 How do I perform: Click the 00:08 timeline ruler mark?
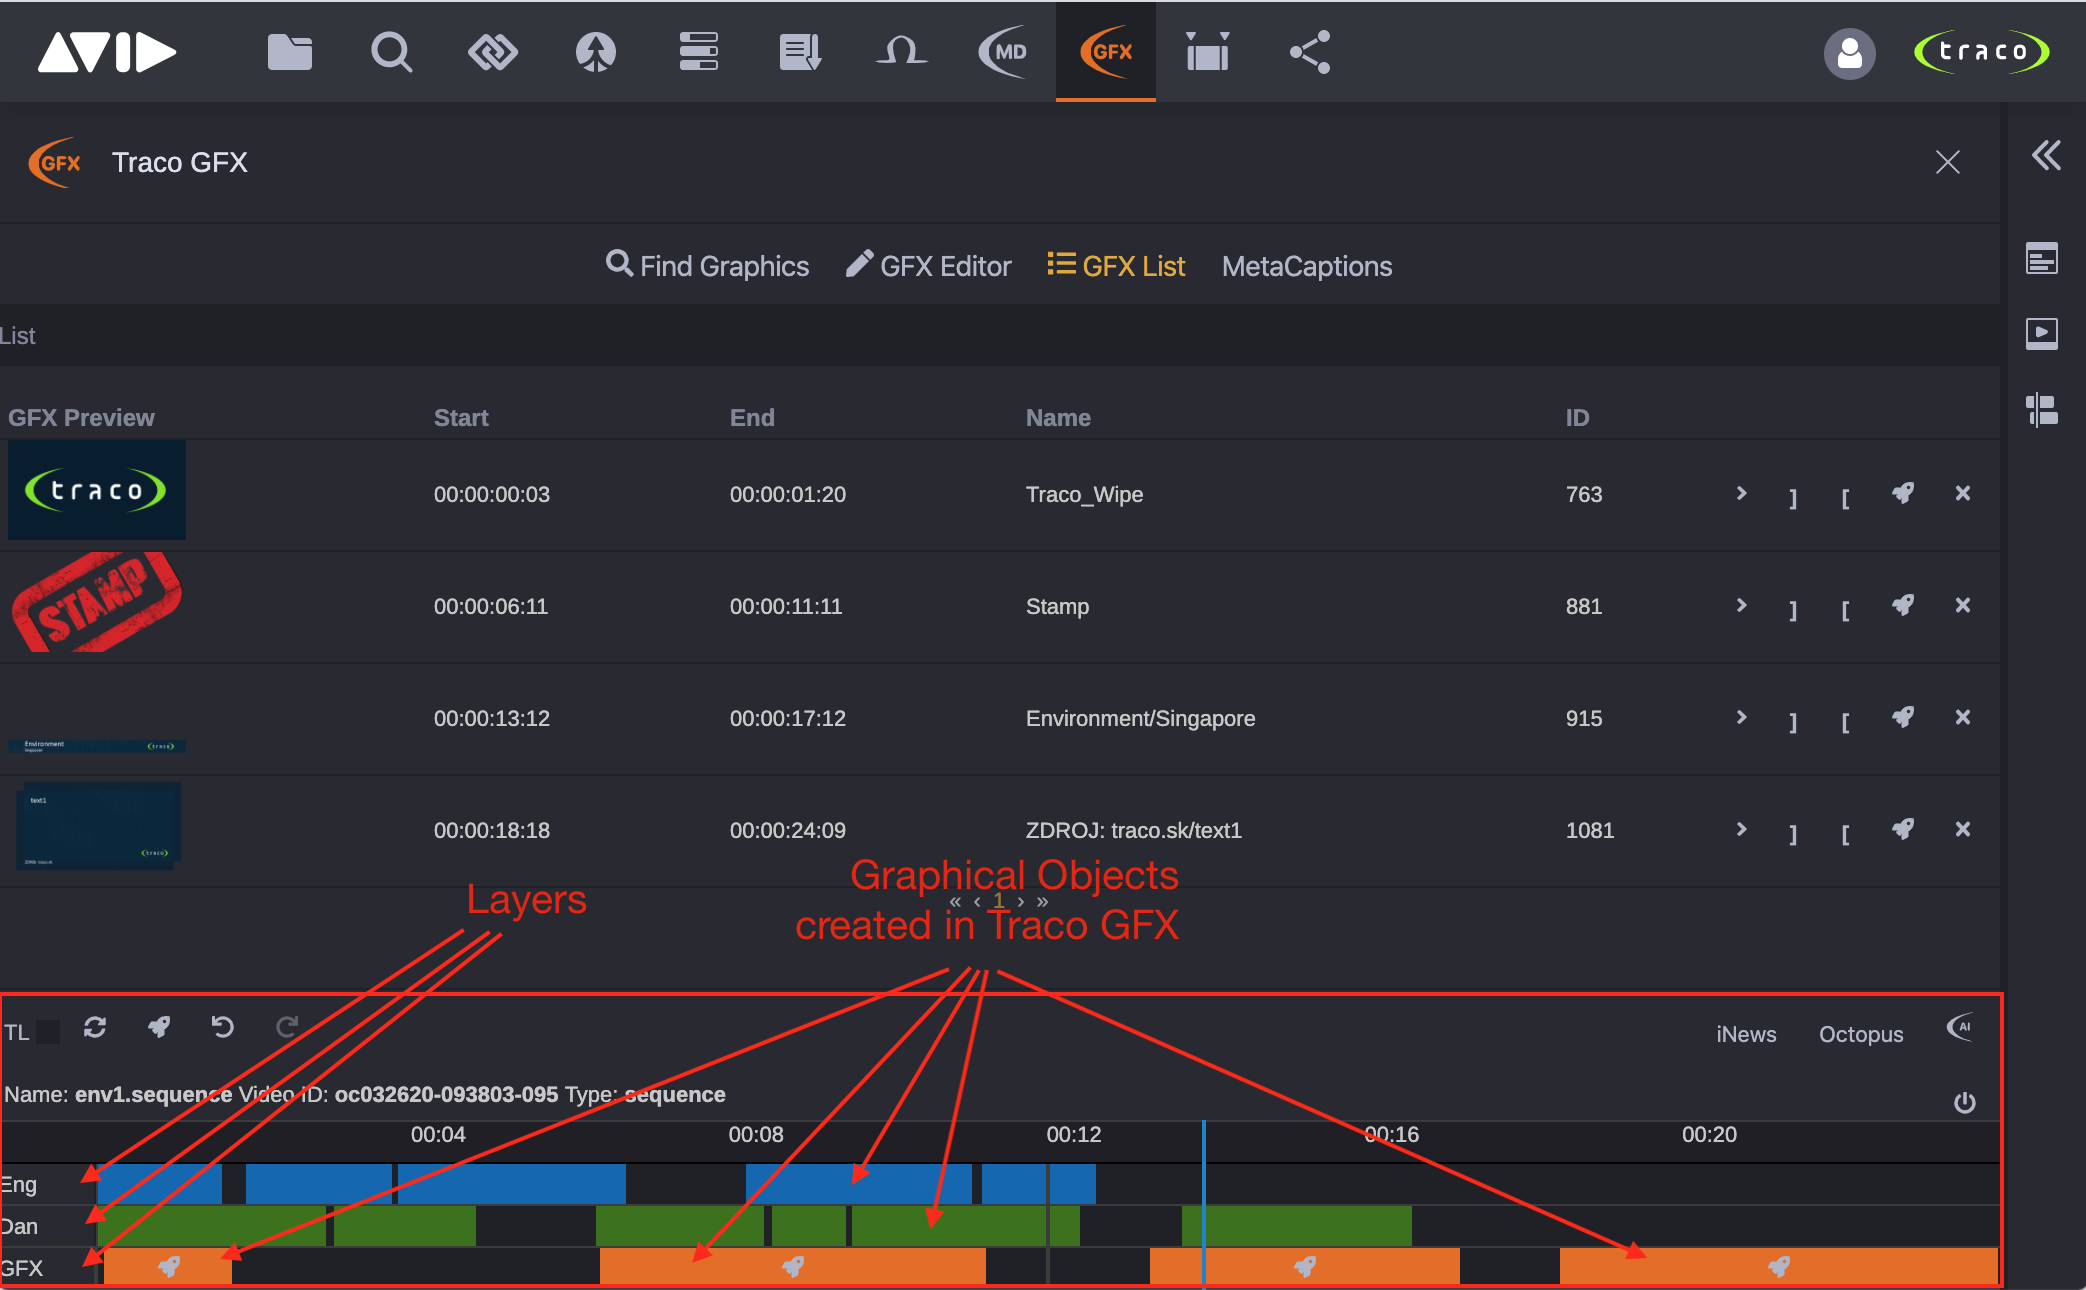pyautogui.click(x=756, y=1134)
